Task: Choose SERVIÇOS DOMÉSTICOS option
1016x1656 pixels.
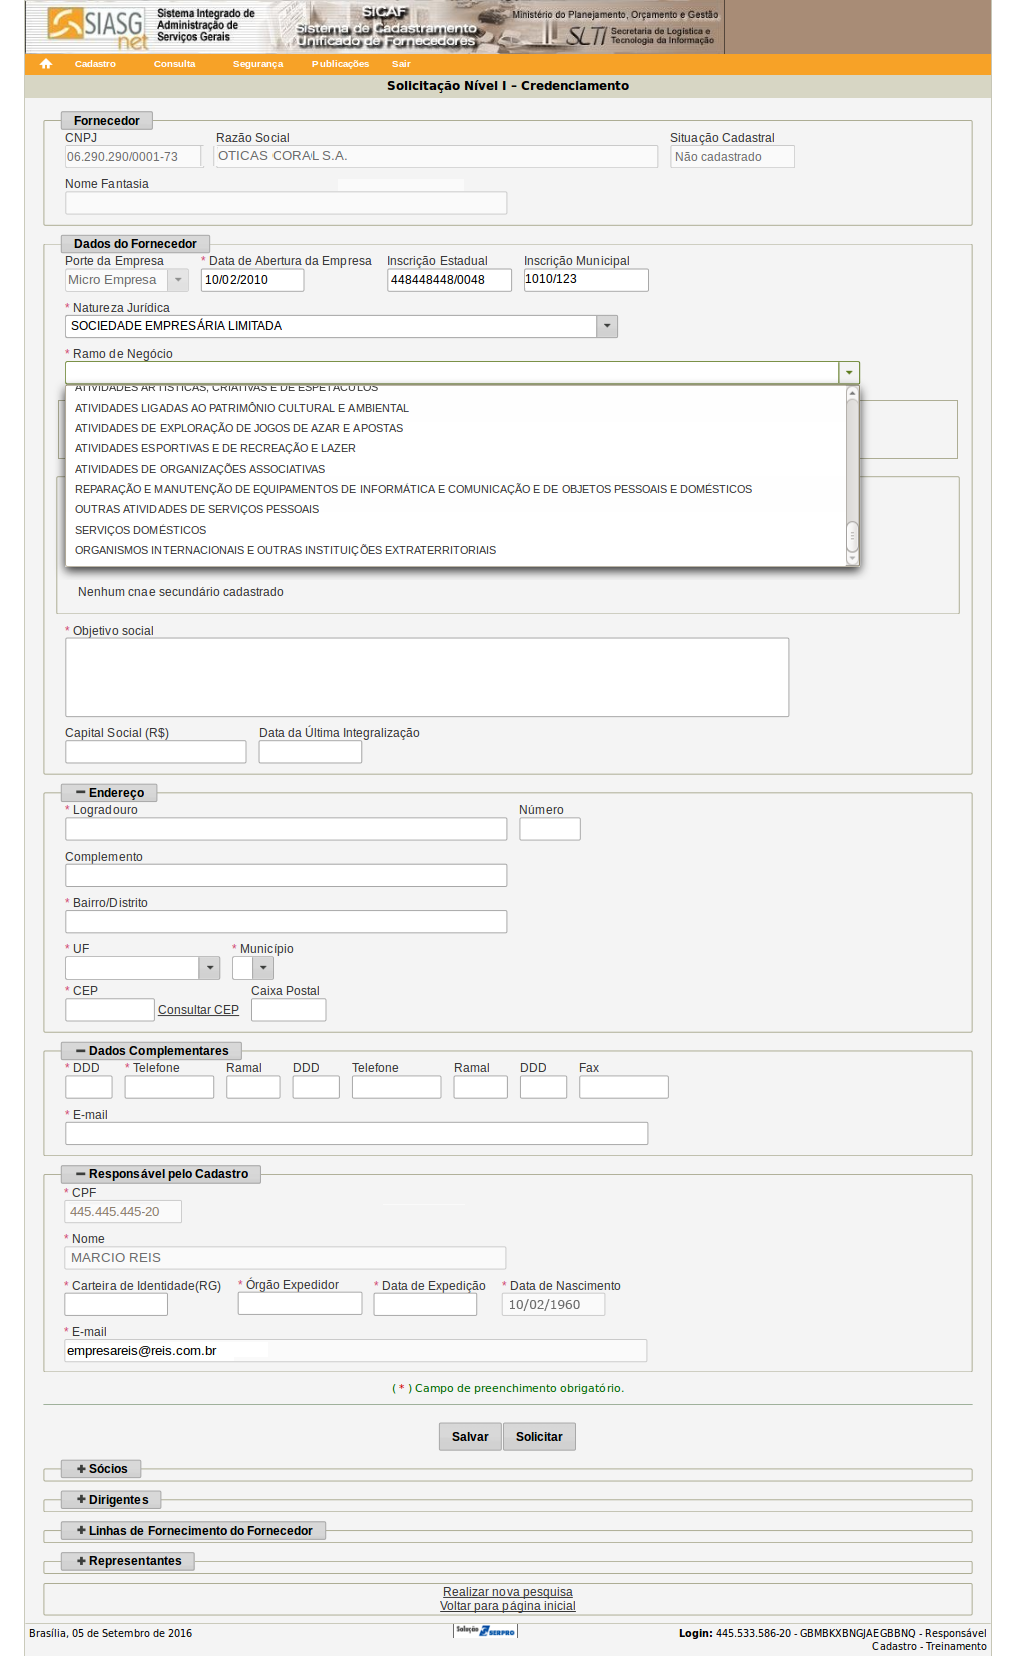Action: pyautogui.click(x=140, y=530)
